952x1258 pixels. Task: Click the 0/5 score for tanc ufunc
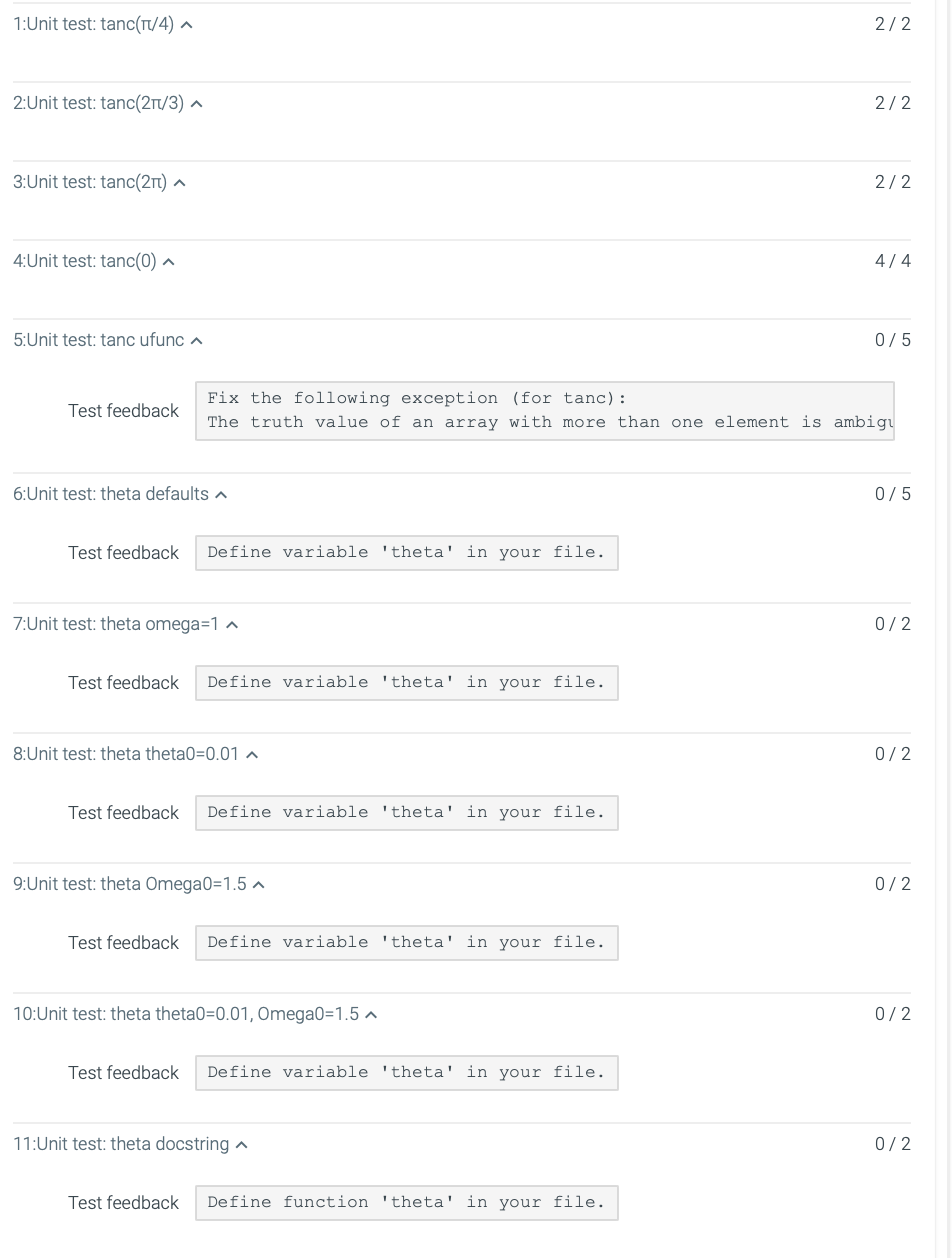893,340
